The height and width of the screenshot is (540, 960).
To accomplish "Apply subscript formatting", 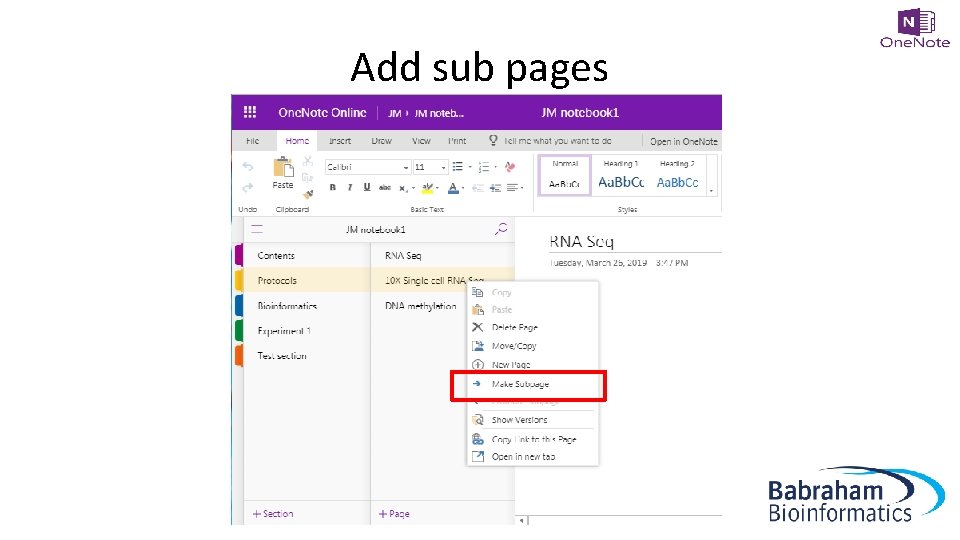I will point(402,188).
